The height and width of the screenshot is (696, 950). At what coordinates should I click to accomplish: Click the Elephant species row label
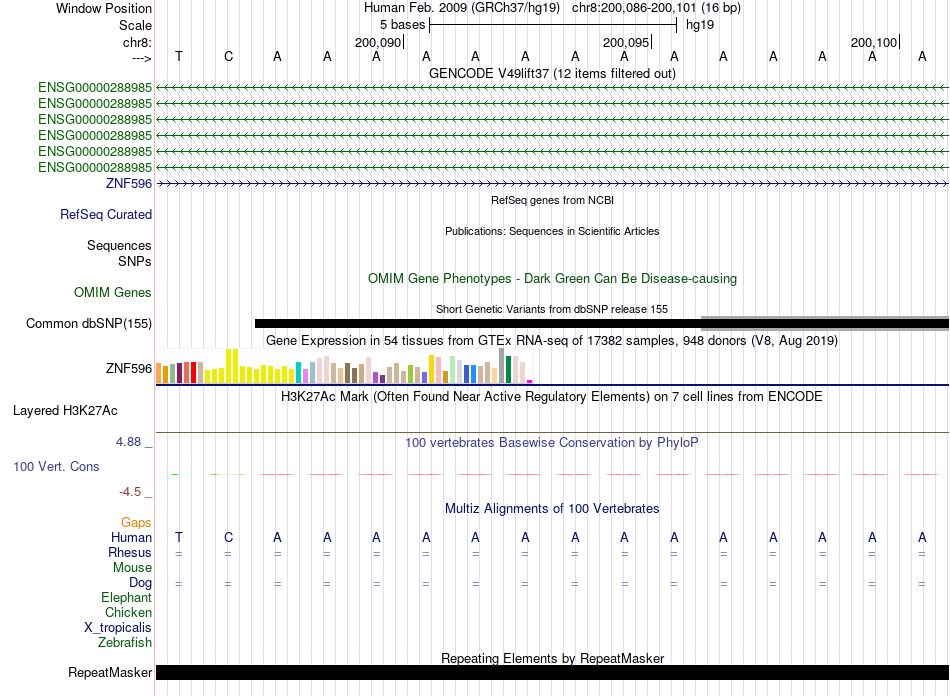tap(127, 597)
